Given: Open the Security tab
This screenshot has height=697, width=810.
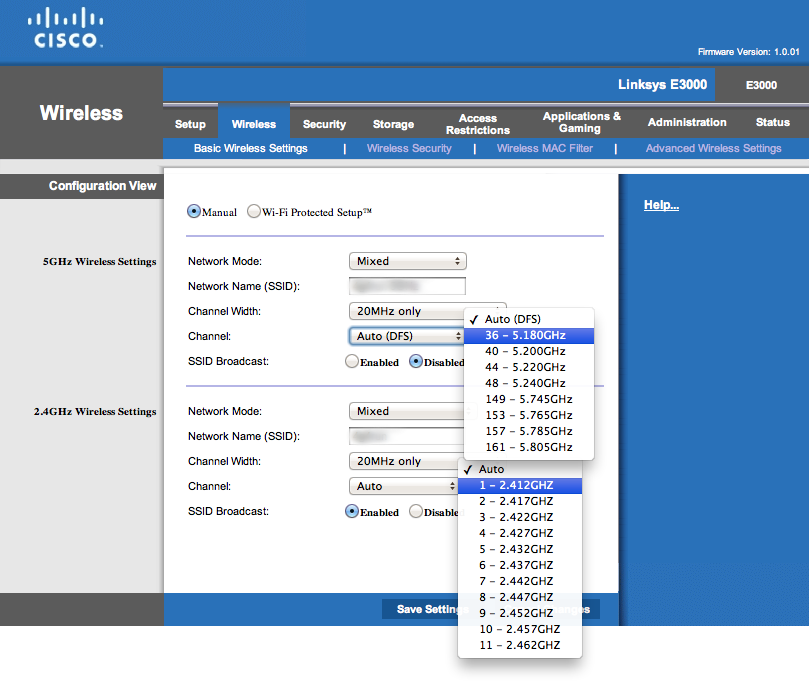Looking at the screenshot, I should (x=324, y=124).
